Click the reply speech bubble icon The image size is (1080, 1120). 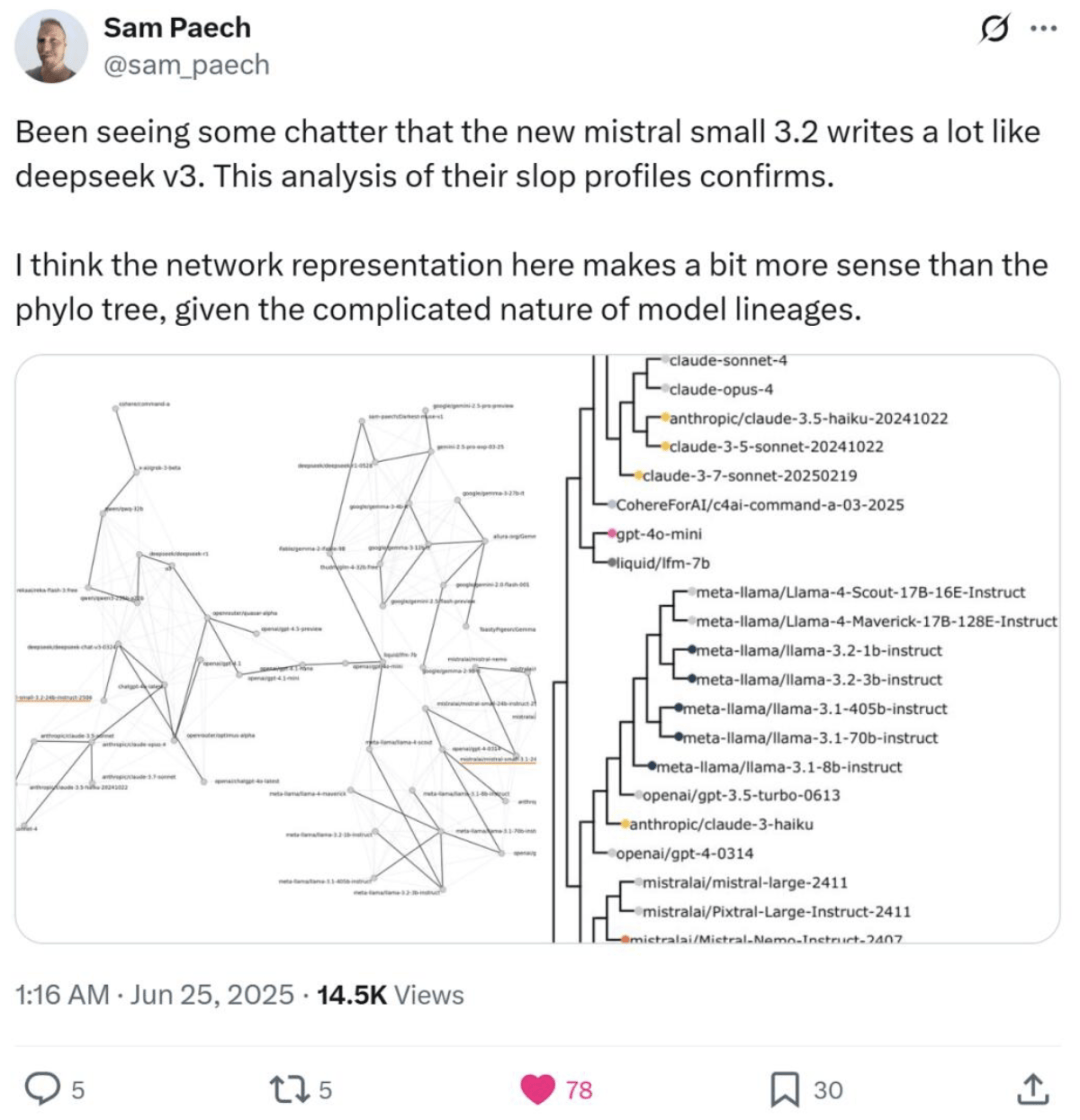click(x=42, y=1089)
